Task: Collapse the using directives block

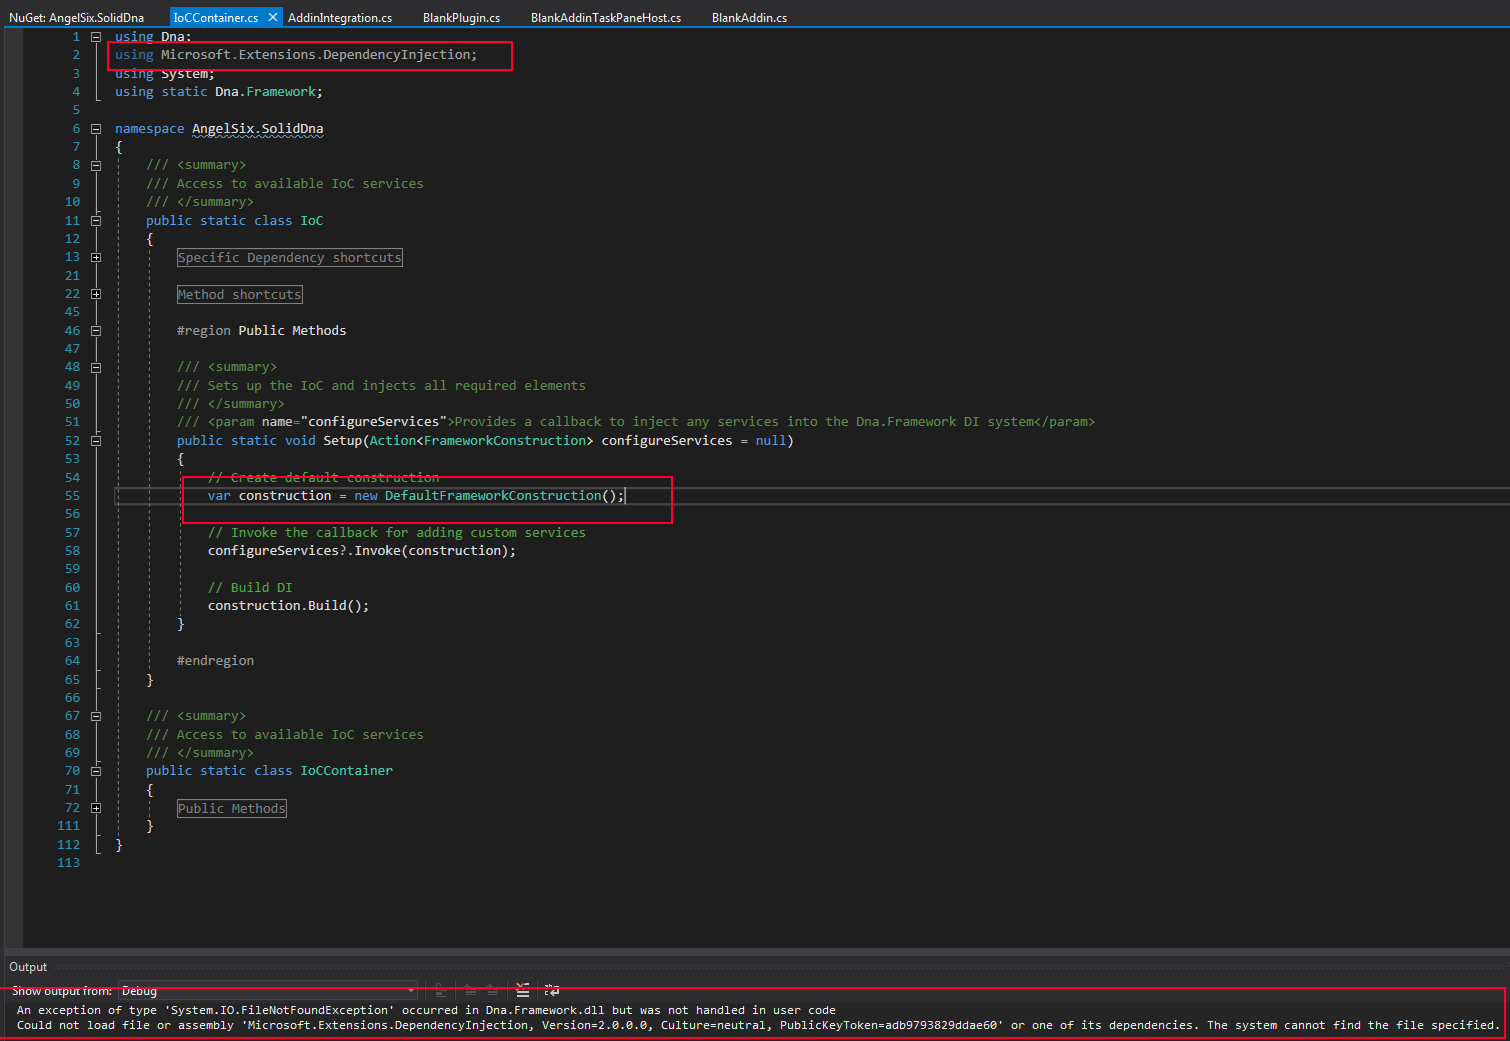Action: (95, 36)
